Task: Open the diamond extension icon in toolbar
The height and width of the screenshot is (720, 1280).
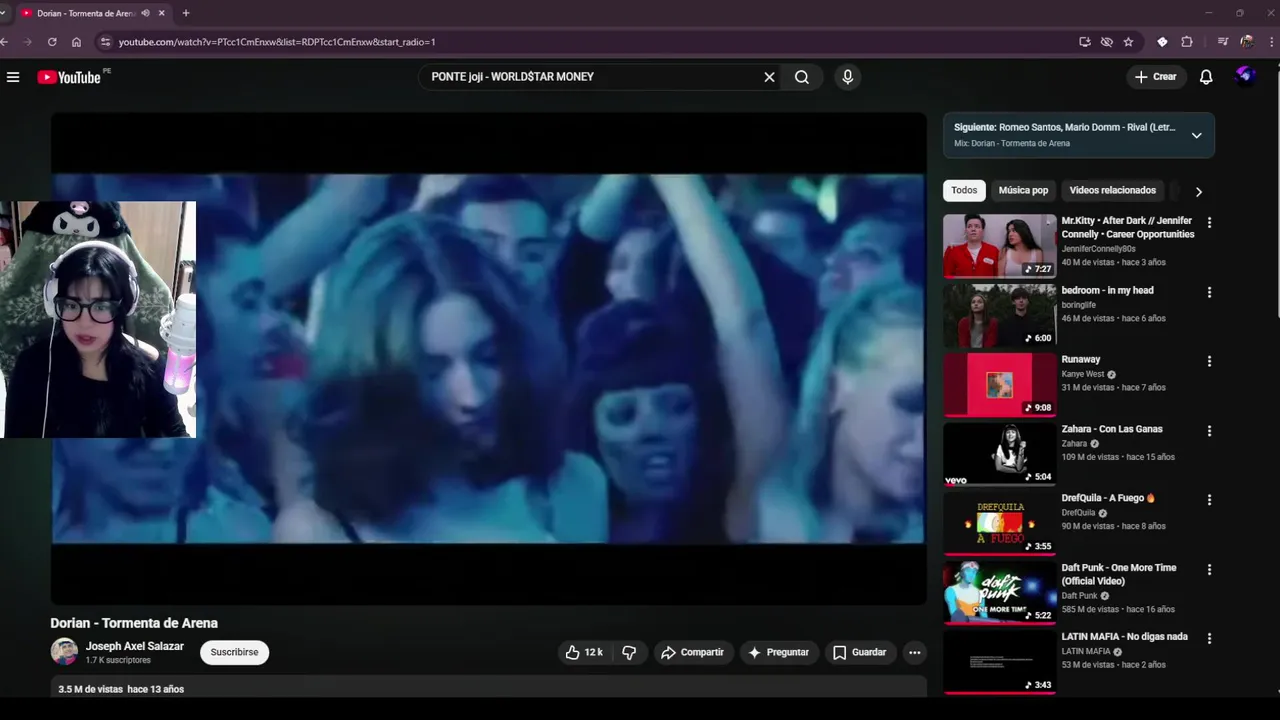Action: pyautogui.click(x=1162, y=42)
